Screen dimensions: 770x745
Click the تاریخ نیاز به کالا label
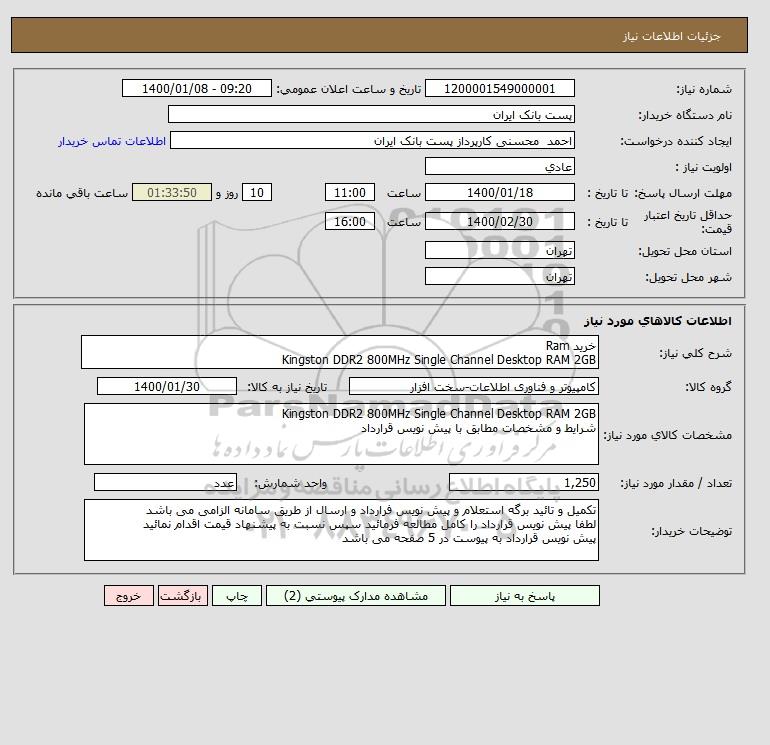point(287,387)
